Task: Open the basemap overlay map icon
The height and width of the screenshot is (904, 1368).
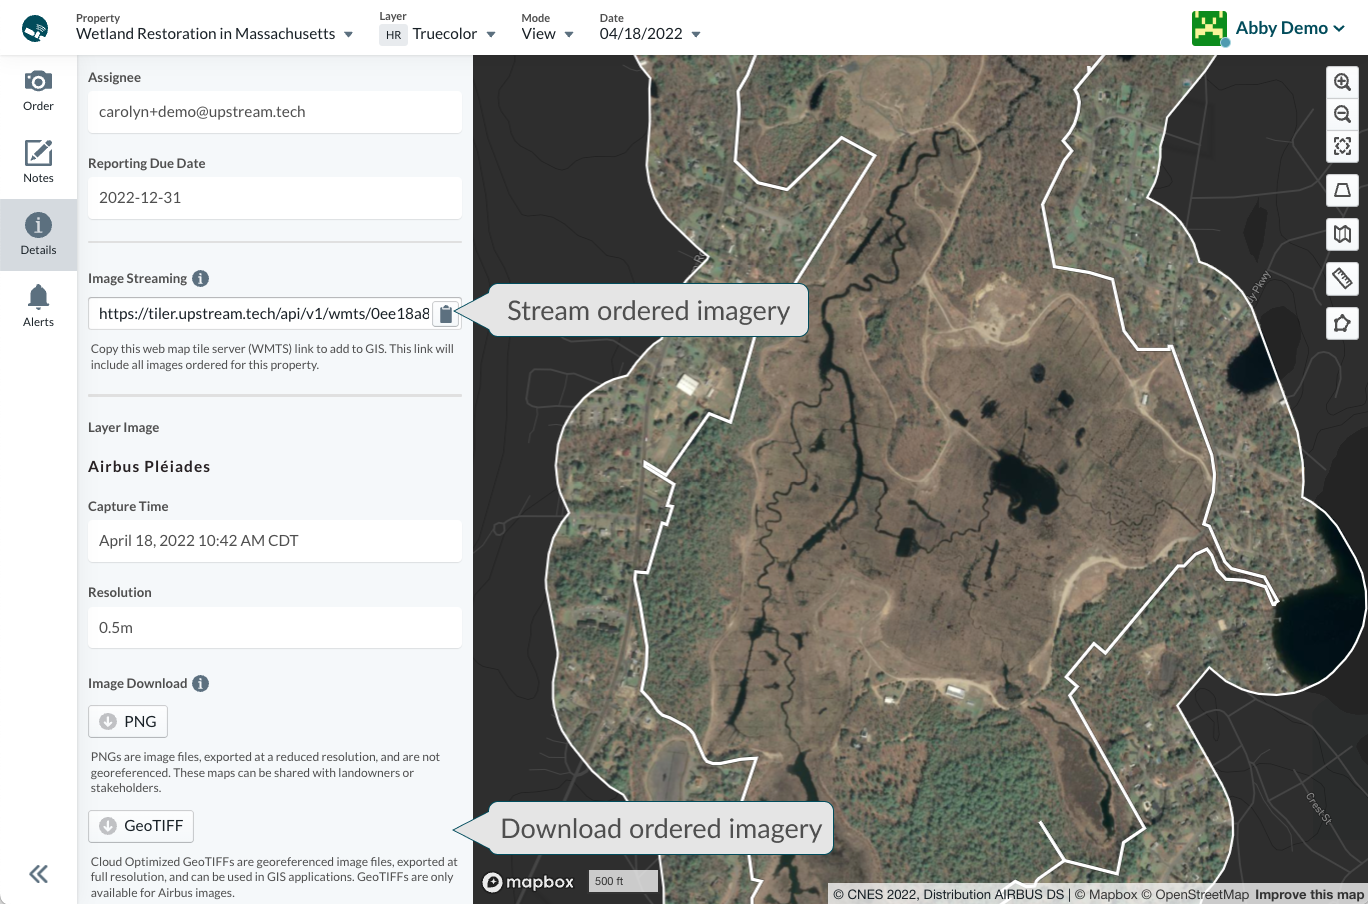Action: coord(1342,234)
